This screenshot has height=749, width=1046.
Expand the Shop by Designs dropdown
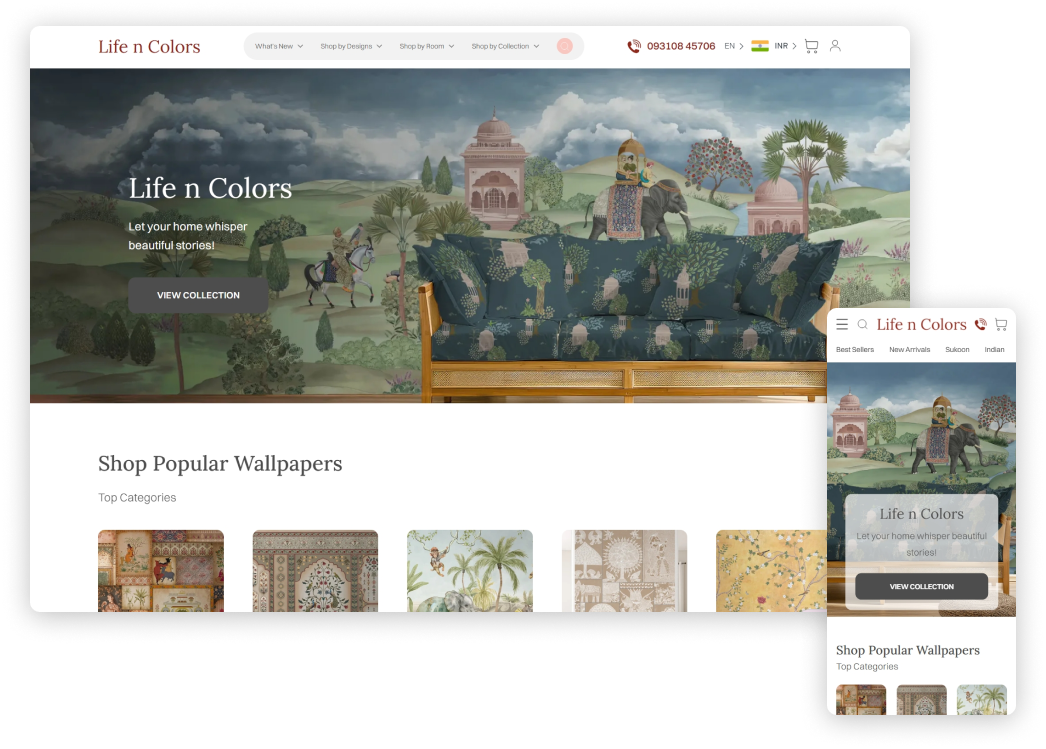pos(351,46)
